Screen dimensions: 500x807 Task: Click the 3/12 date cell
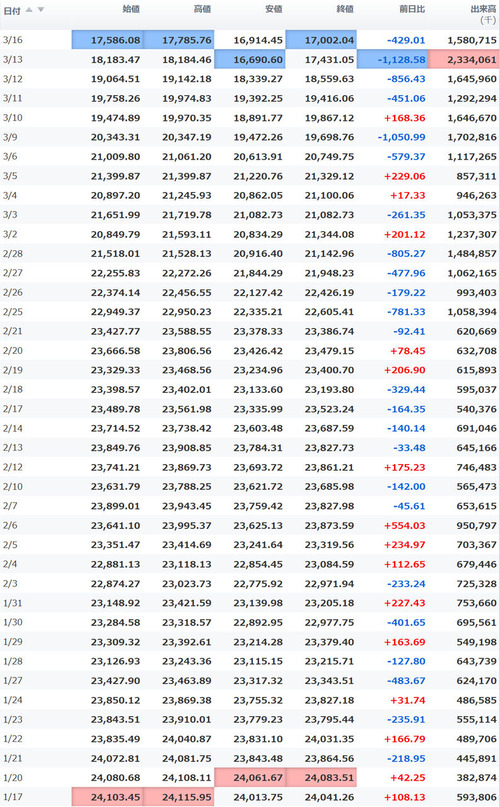tap(12, 79)
